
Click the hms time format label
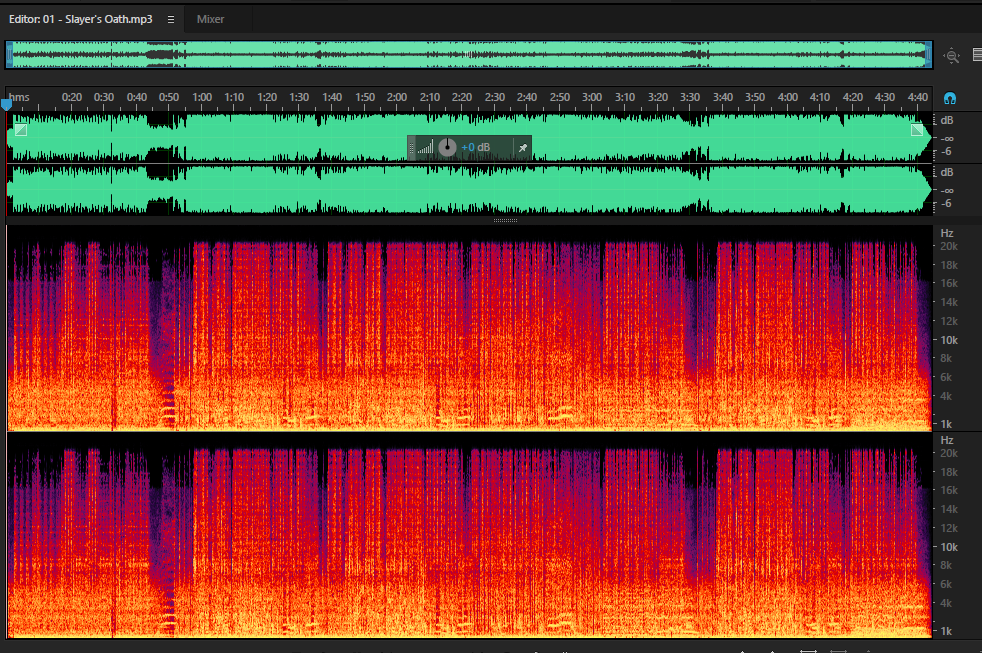19,97
